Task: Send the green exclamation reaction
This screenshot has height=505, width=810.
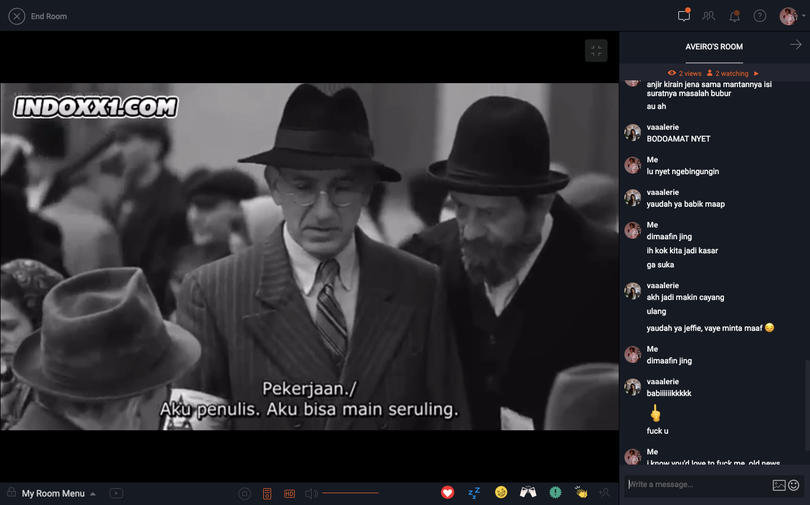Action: [x=555, y=493]
